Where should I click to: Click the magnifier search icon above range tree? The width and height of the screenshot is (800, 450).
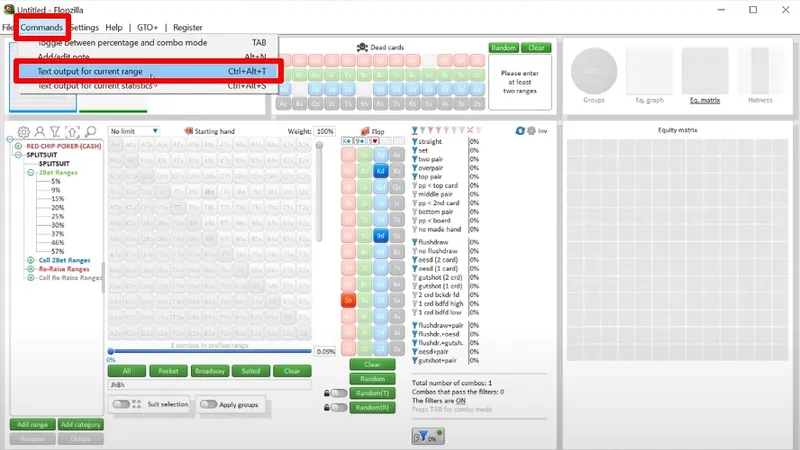tap(90, 132)
